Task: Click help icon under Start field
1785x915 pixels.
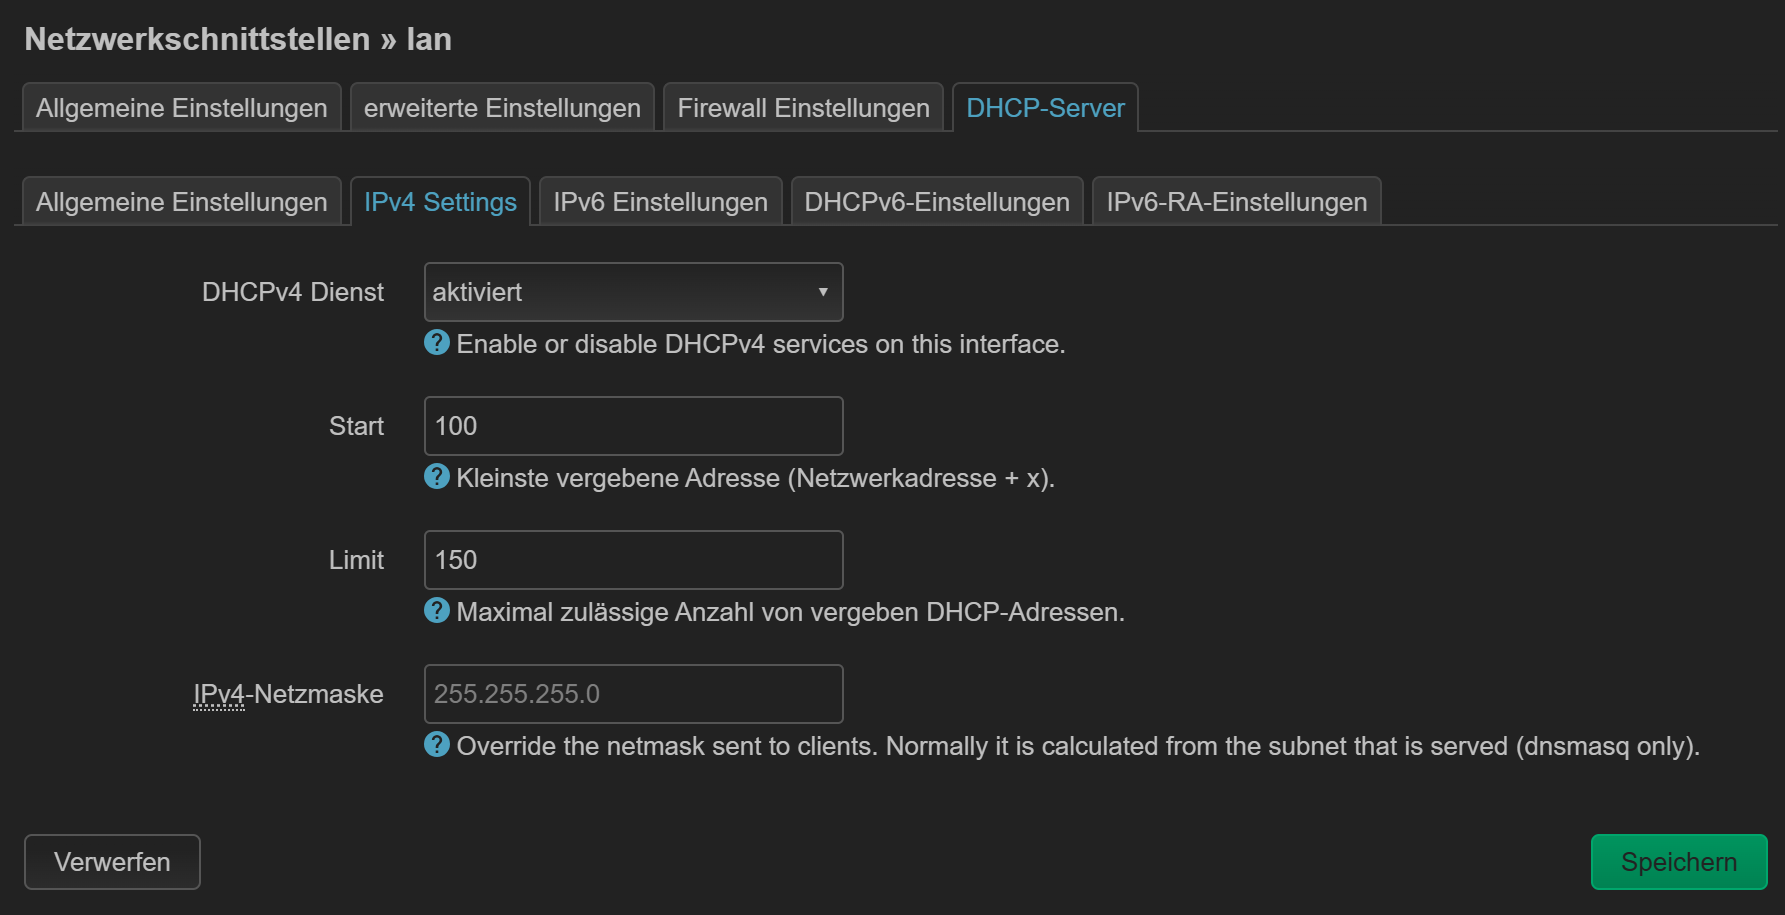Action: point(437,477)
